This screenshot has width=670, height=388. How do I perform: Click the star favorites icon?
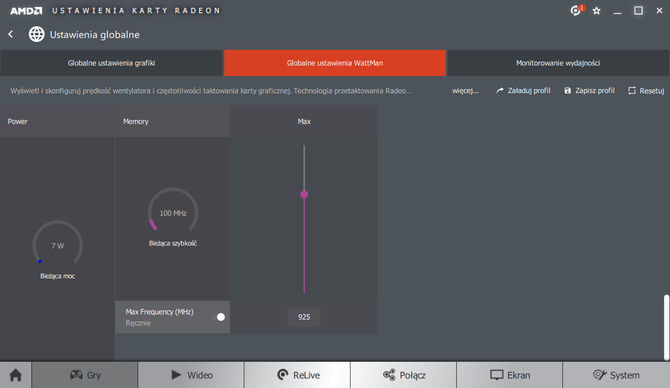[x=597, y=11]
